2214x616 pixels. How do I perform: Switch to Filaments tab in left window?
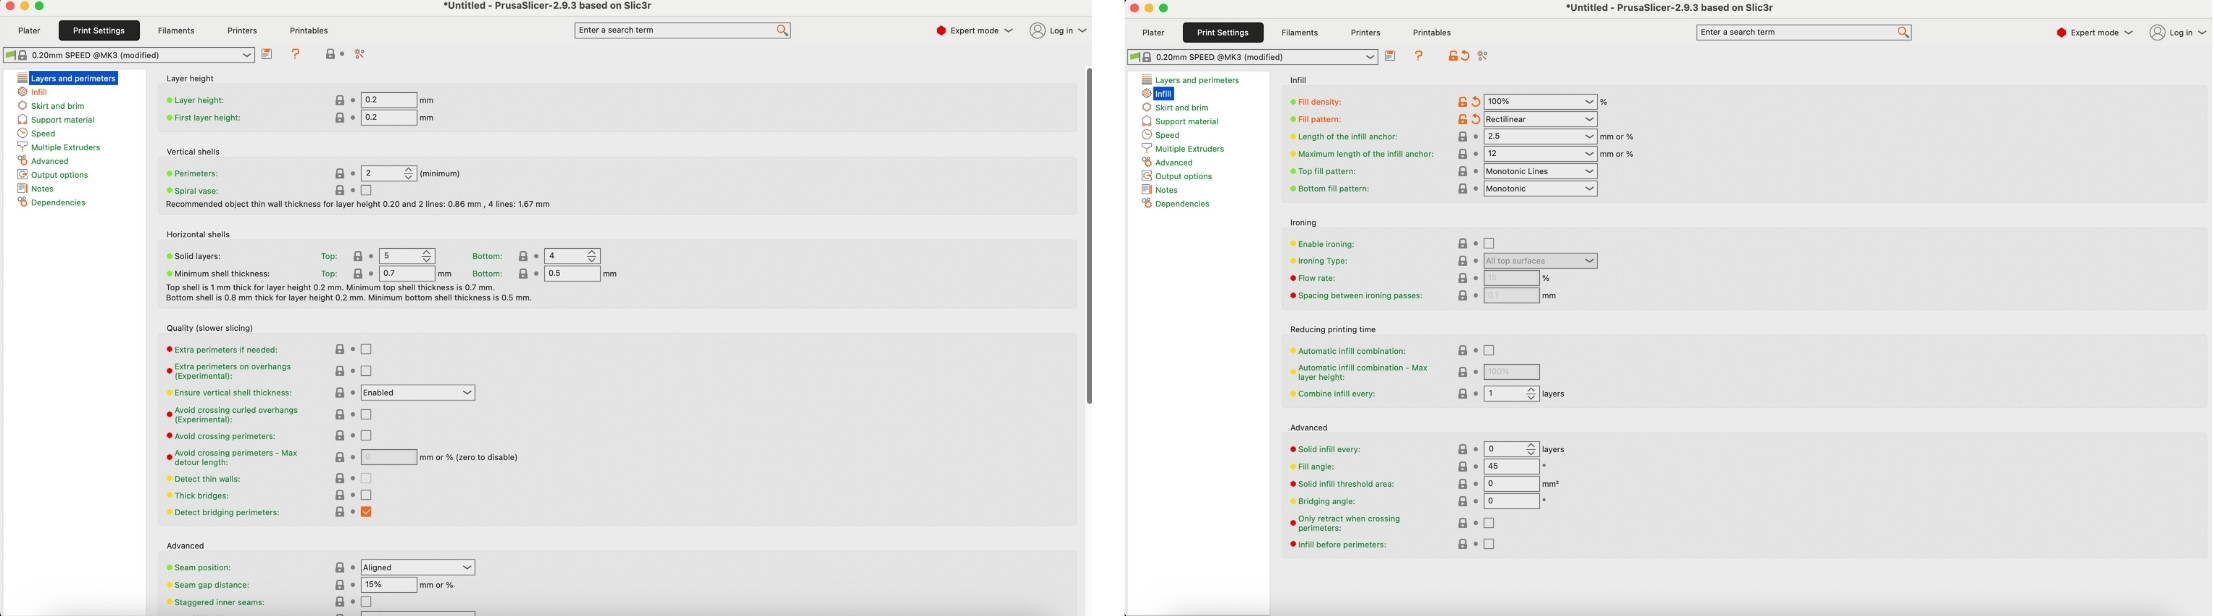176,31
